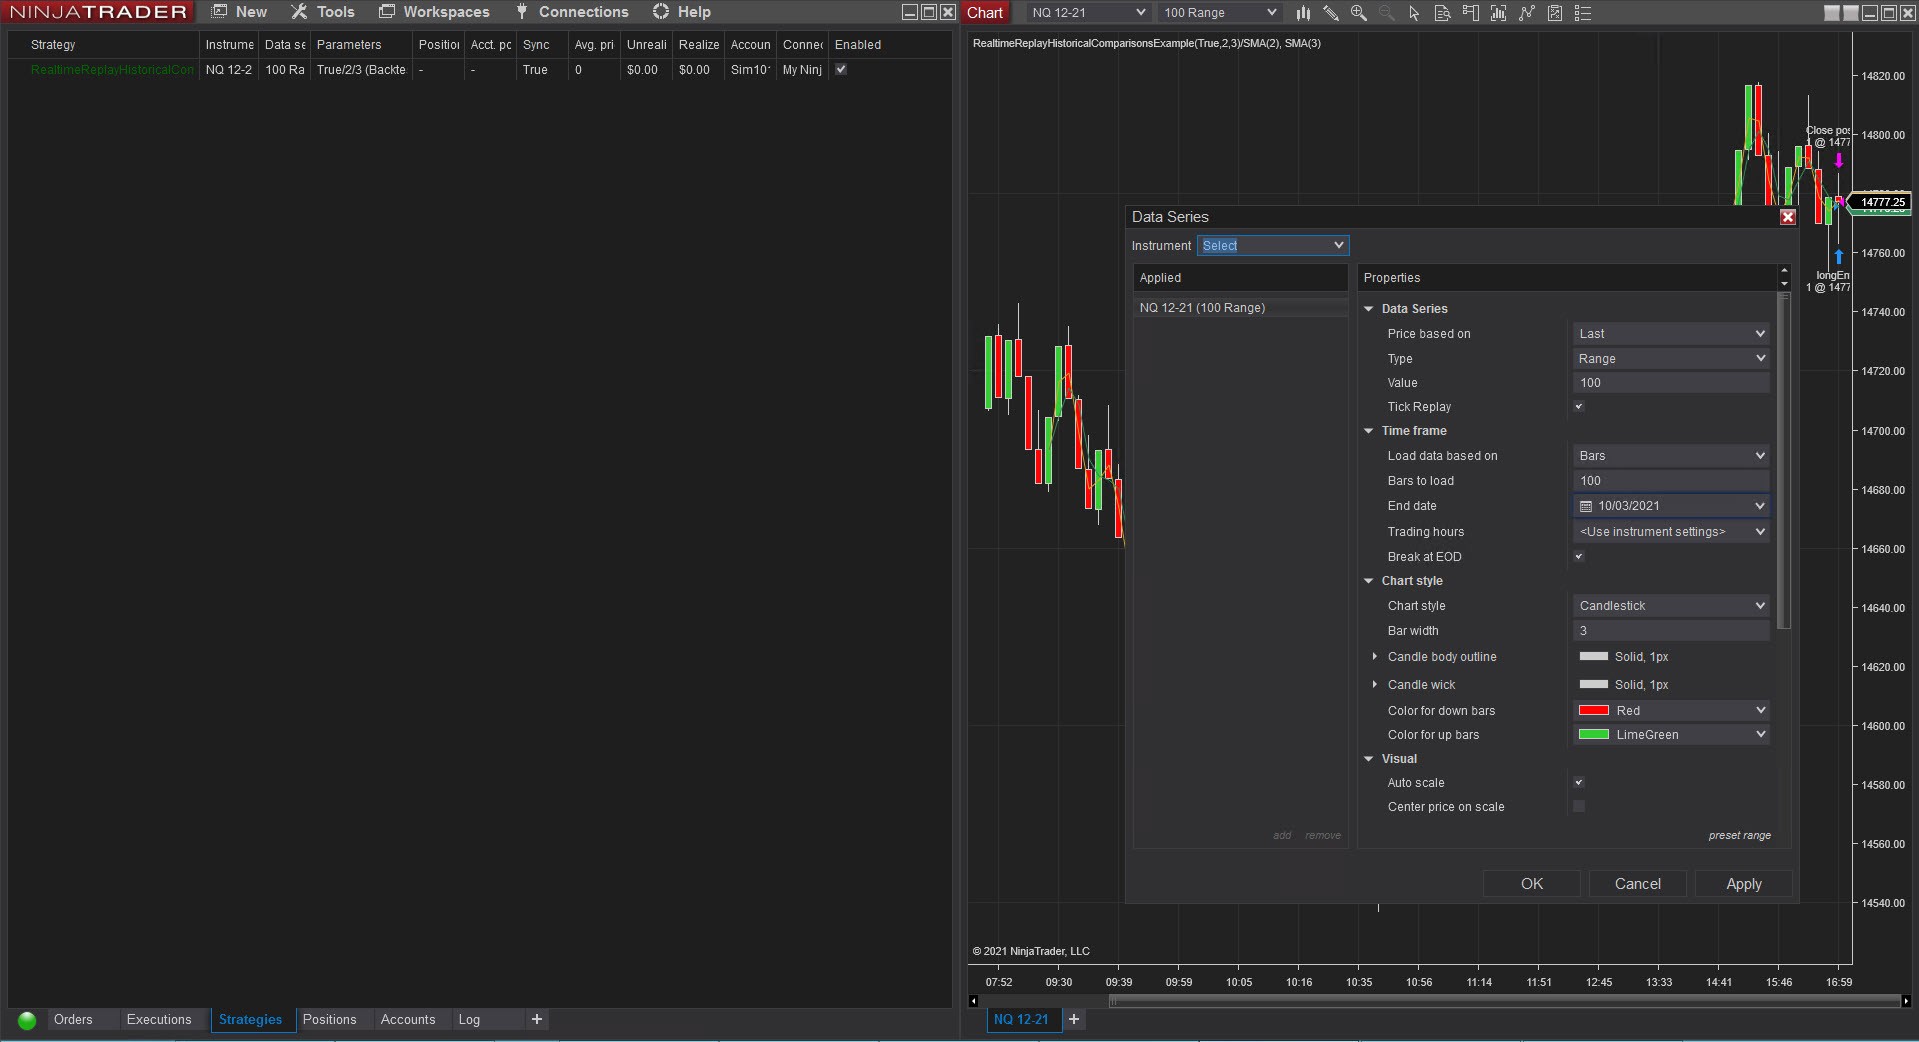Open the 100 Range interval dropdown

[1220, 13]
